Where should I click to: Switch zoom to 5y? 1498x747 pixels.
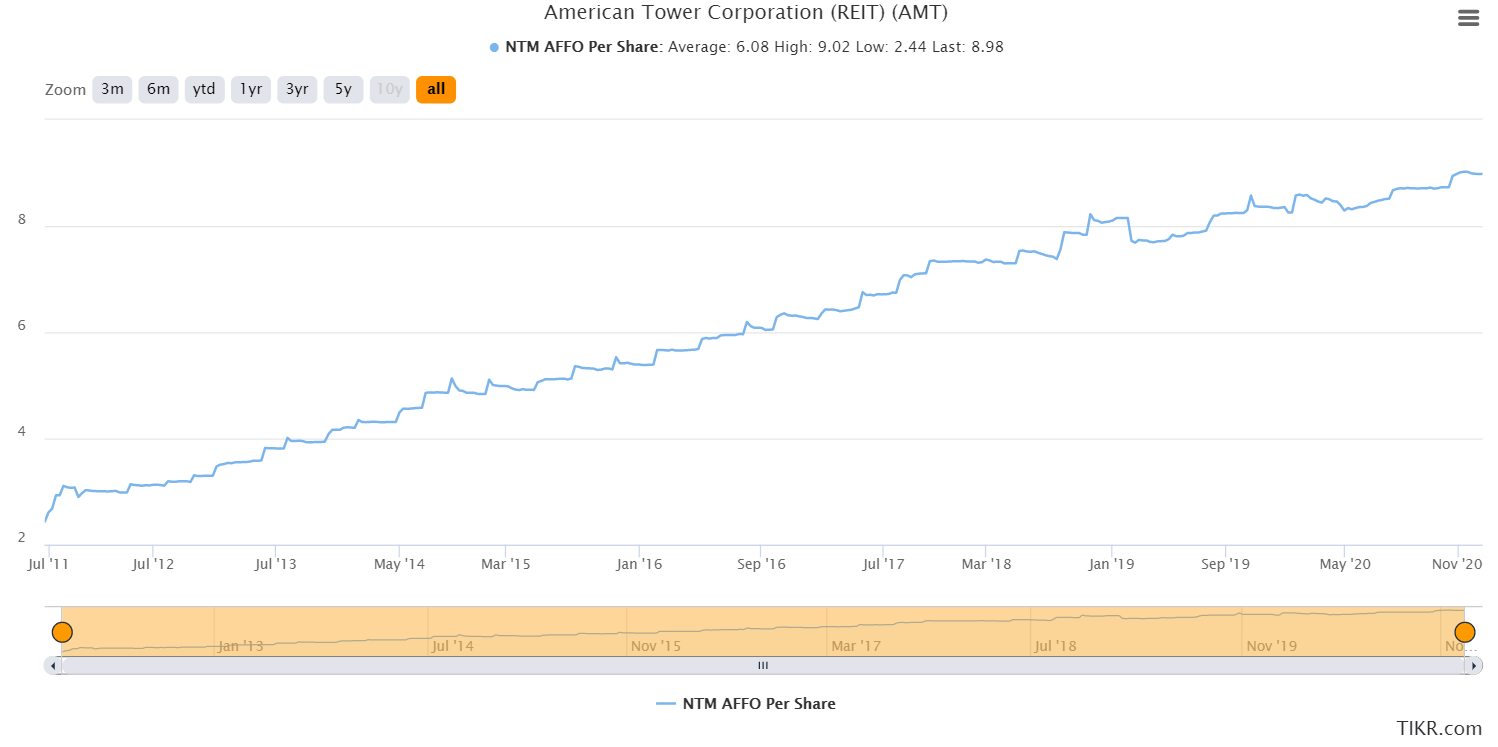pyautogui.click(x=343, y=89)
